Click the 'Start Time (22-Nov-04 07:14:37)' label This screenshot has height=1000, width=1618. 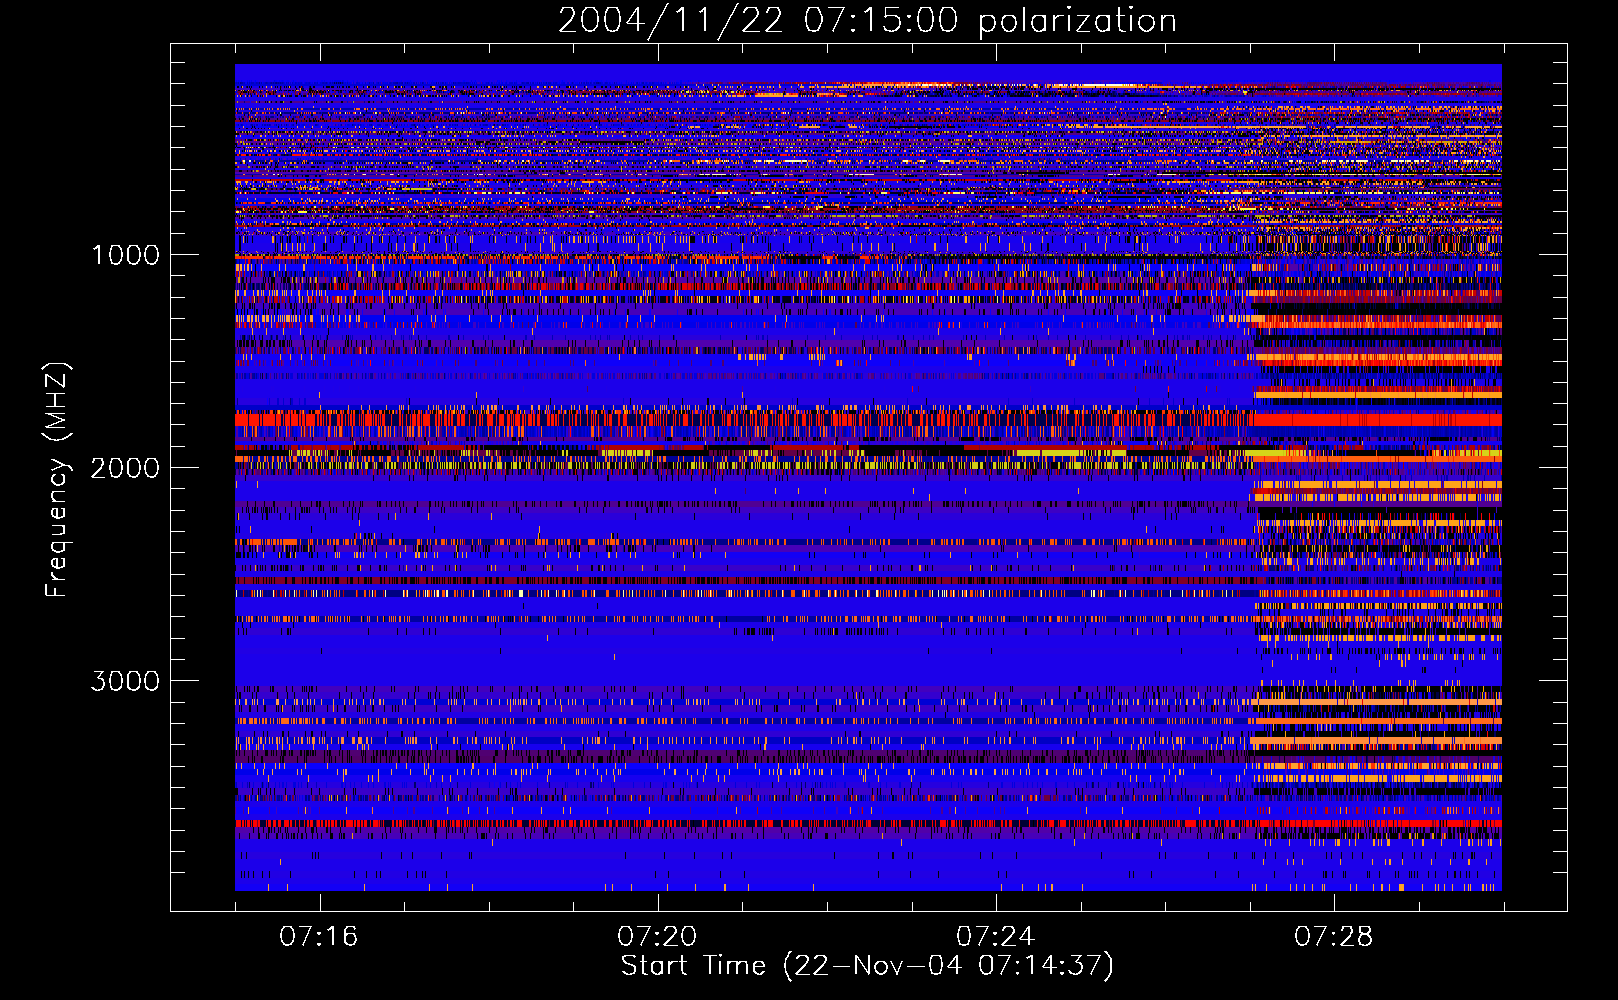(x=867, y=966)
